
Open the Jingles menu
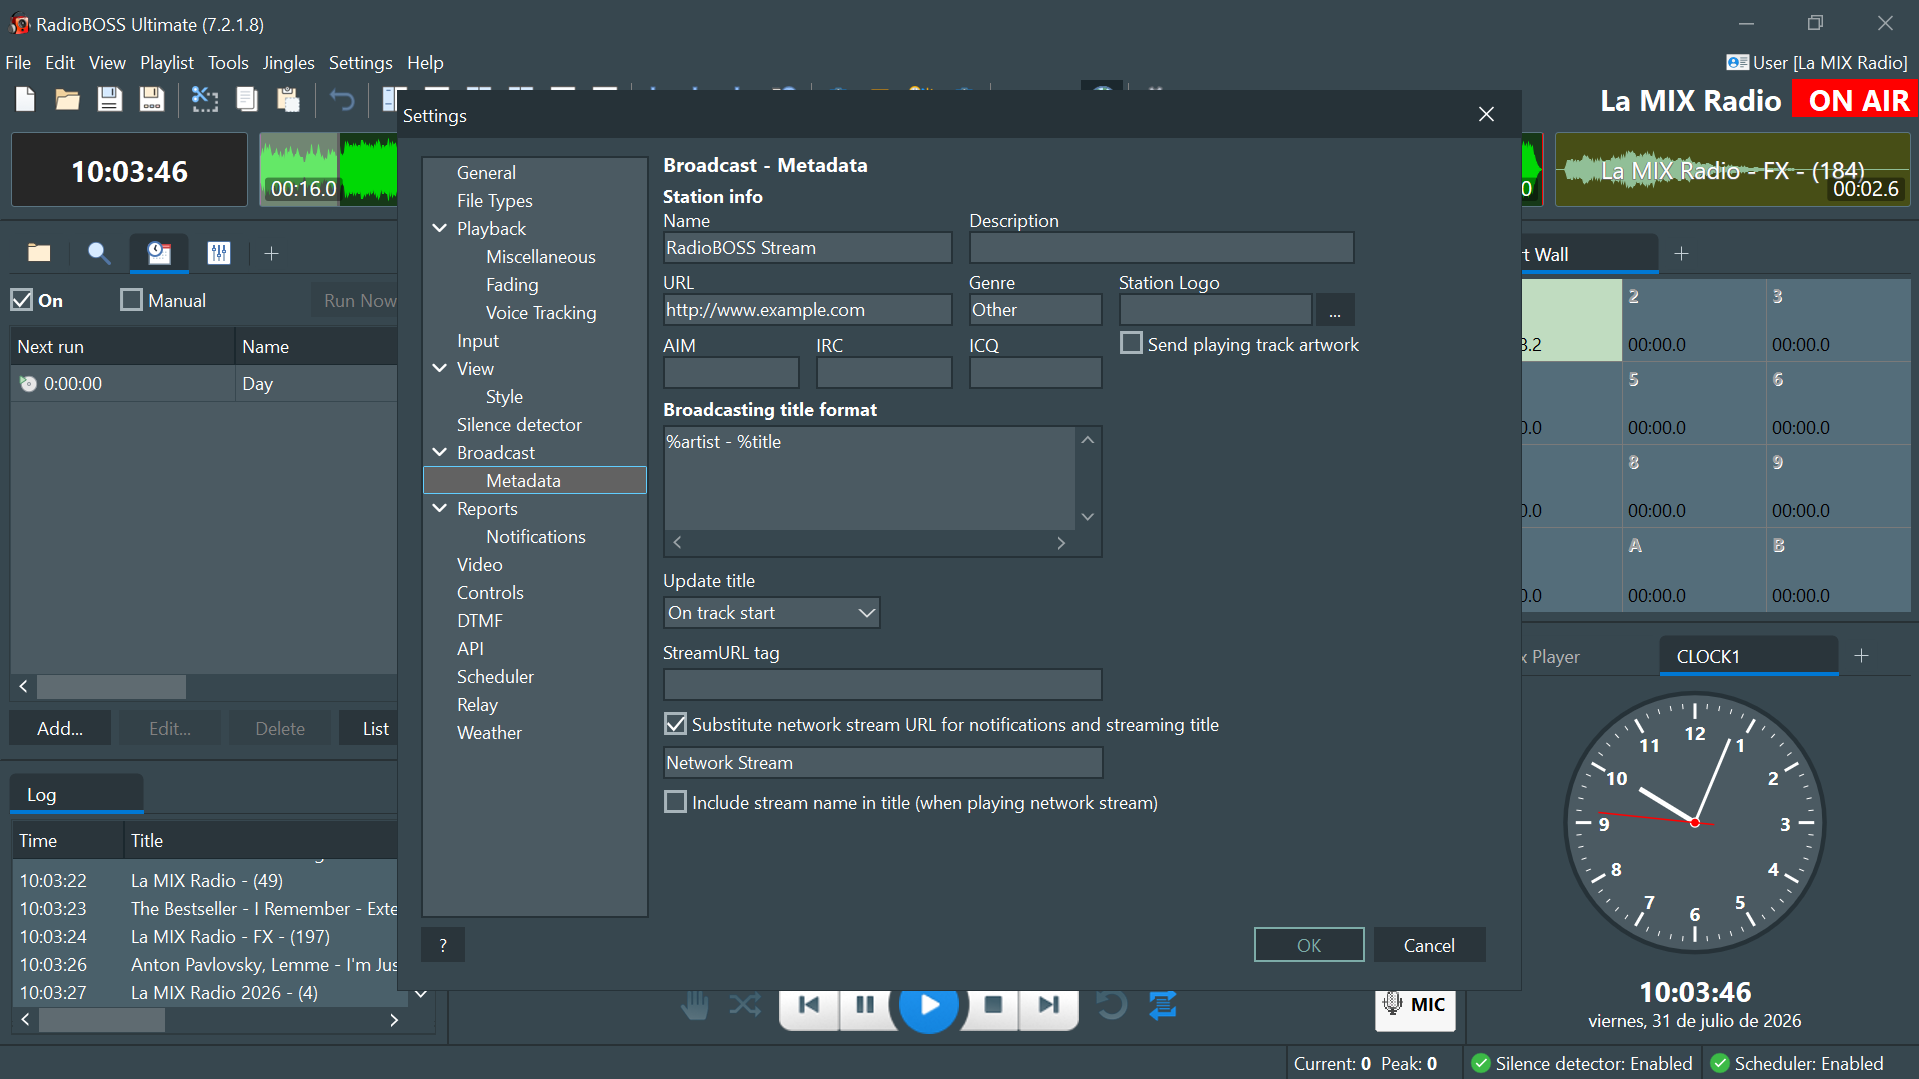point(288,62)
